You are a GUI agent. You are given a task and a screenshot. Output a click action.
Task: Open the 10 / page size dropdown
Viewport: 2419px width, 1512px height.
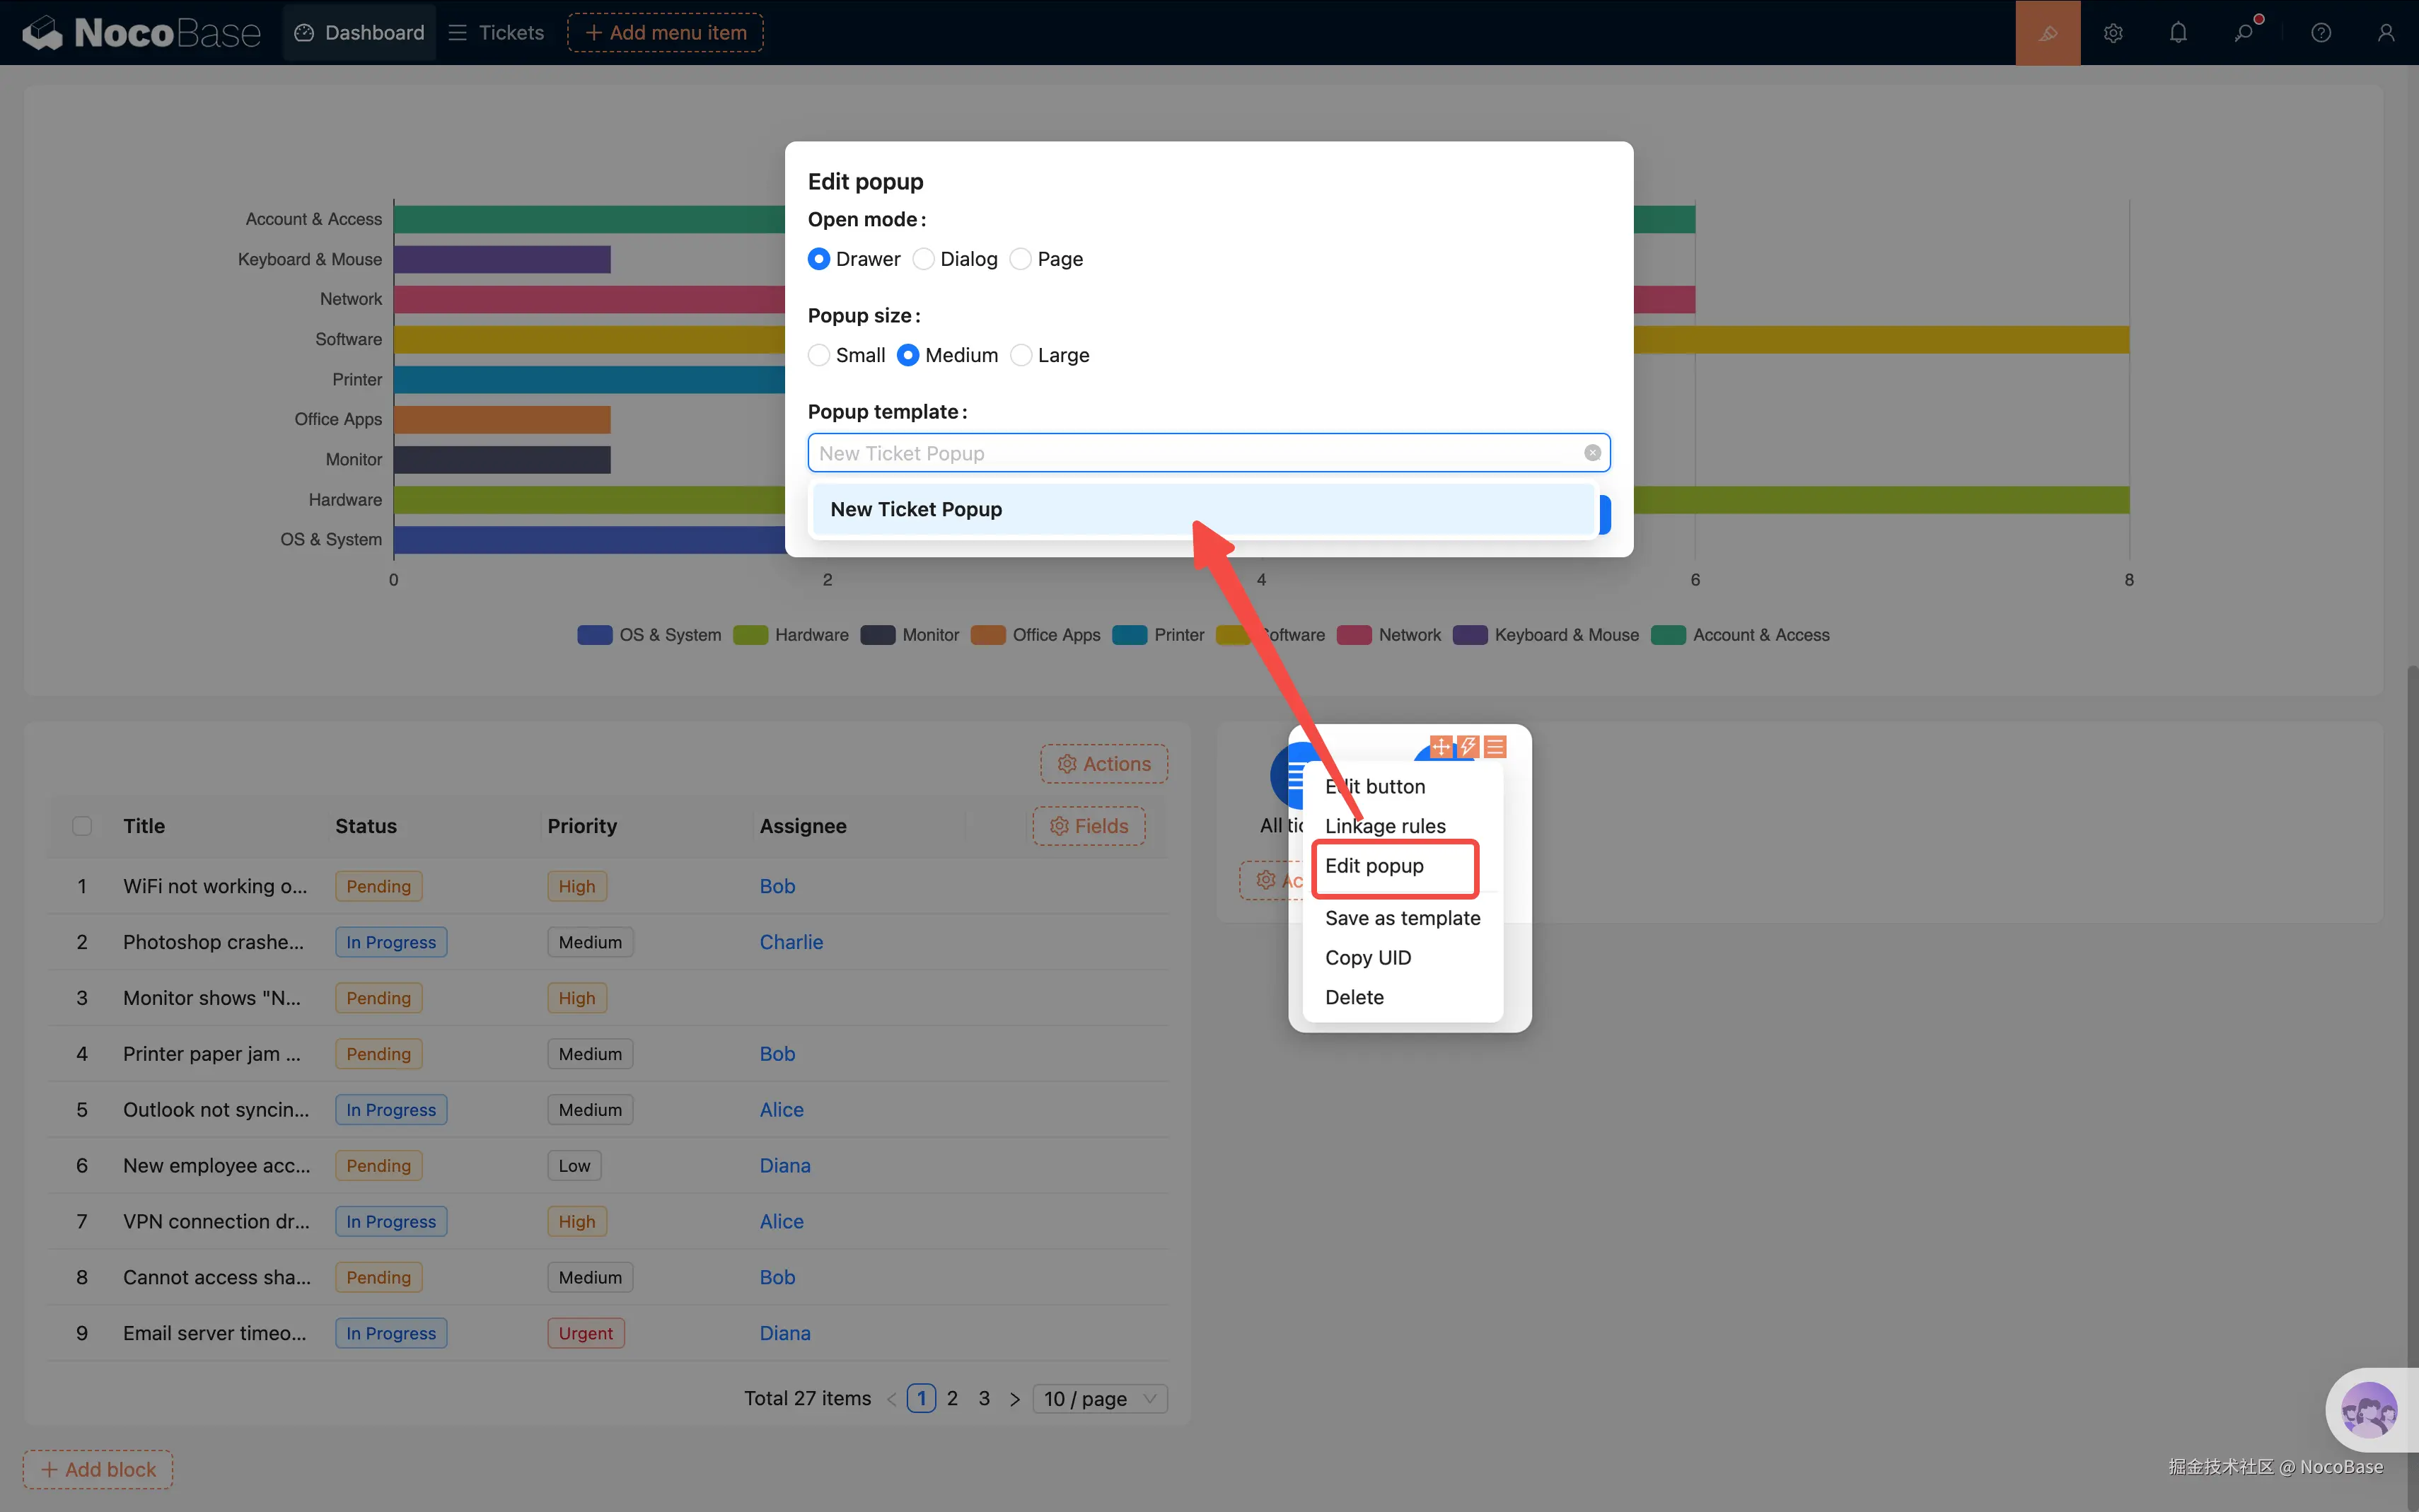(1099, 1399)
